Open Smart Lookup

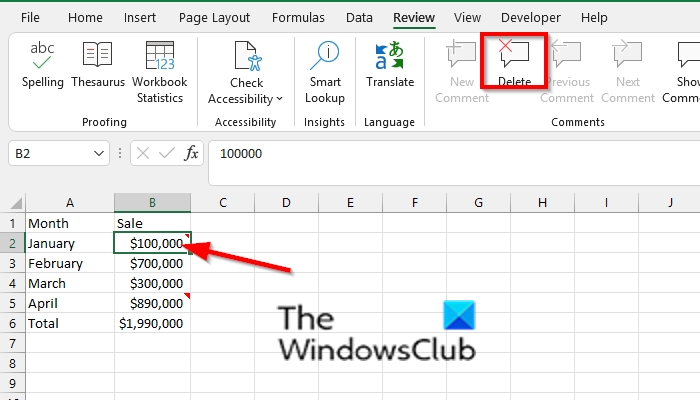tap(325, 72)
